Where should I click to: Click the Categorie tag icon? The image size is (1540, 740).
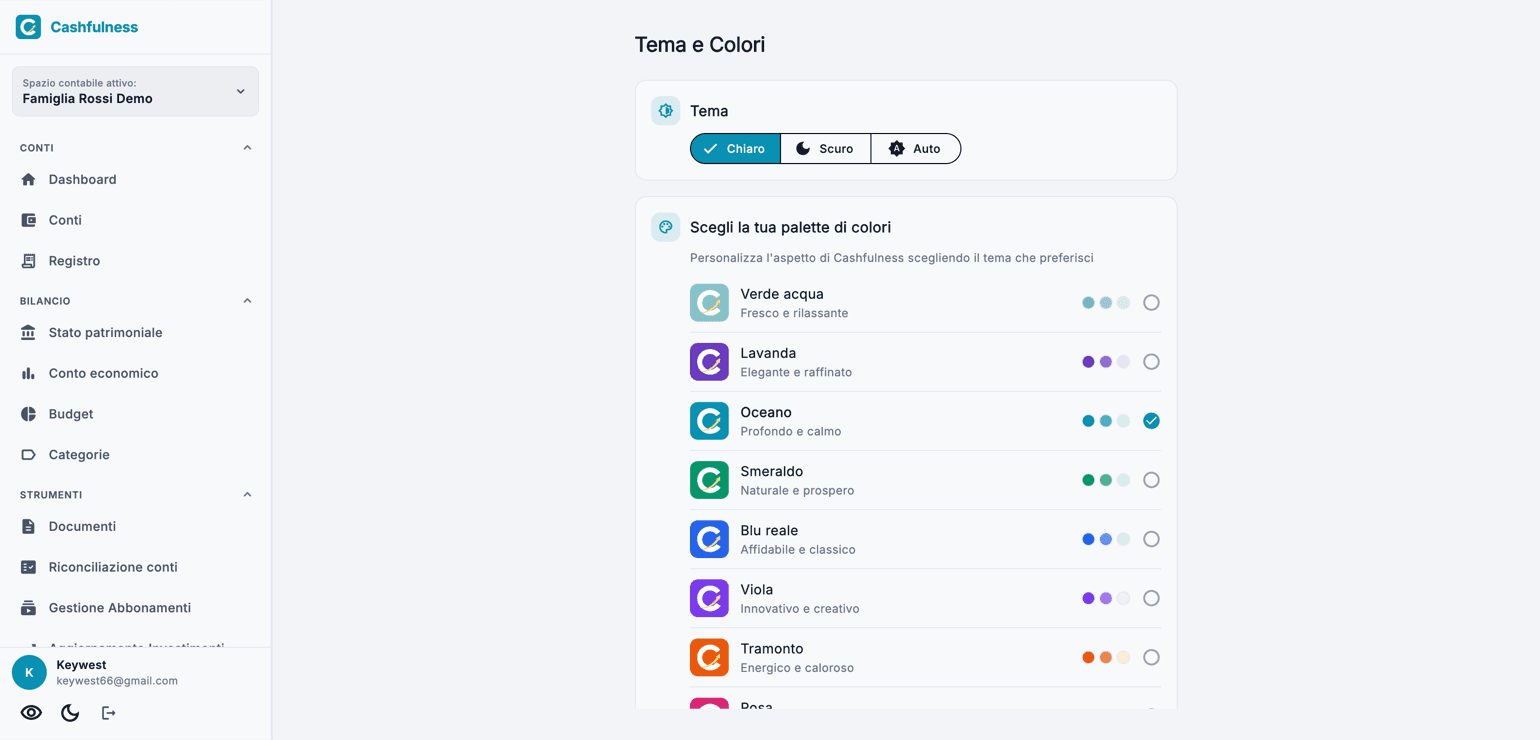(x=28, y=455)
